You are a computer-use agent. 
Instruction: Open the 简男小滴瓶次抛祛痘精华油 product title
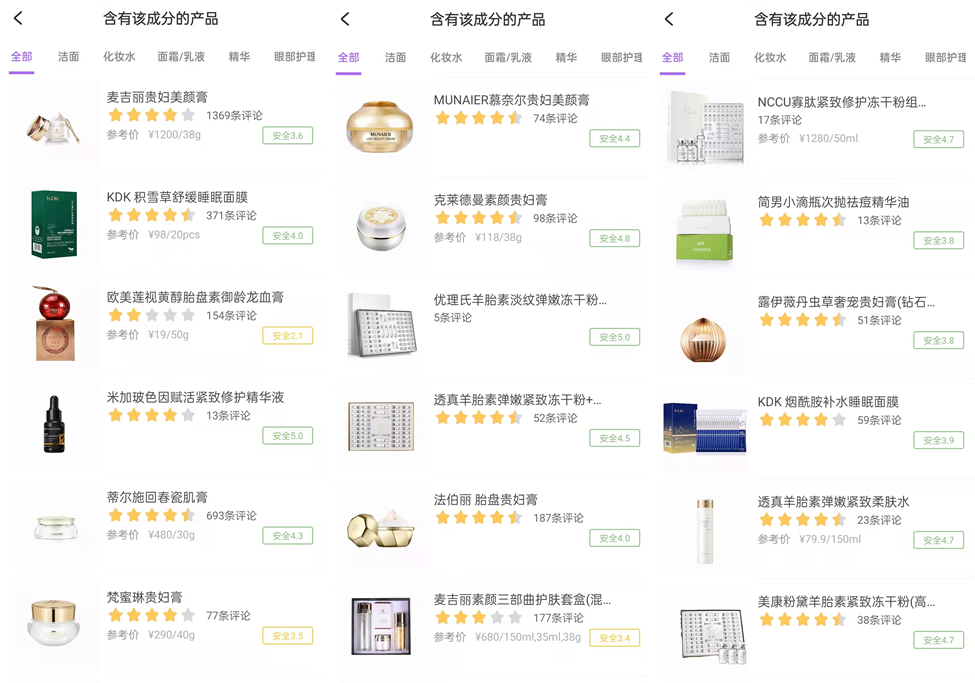[x=833, y=202]
